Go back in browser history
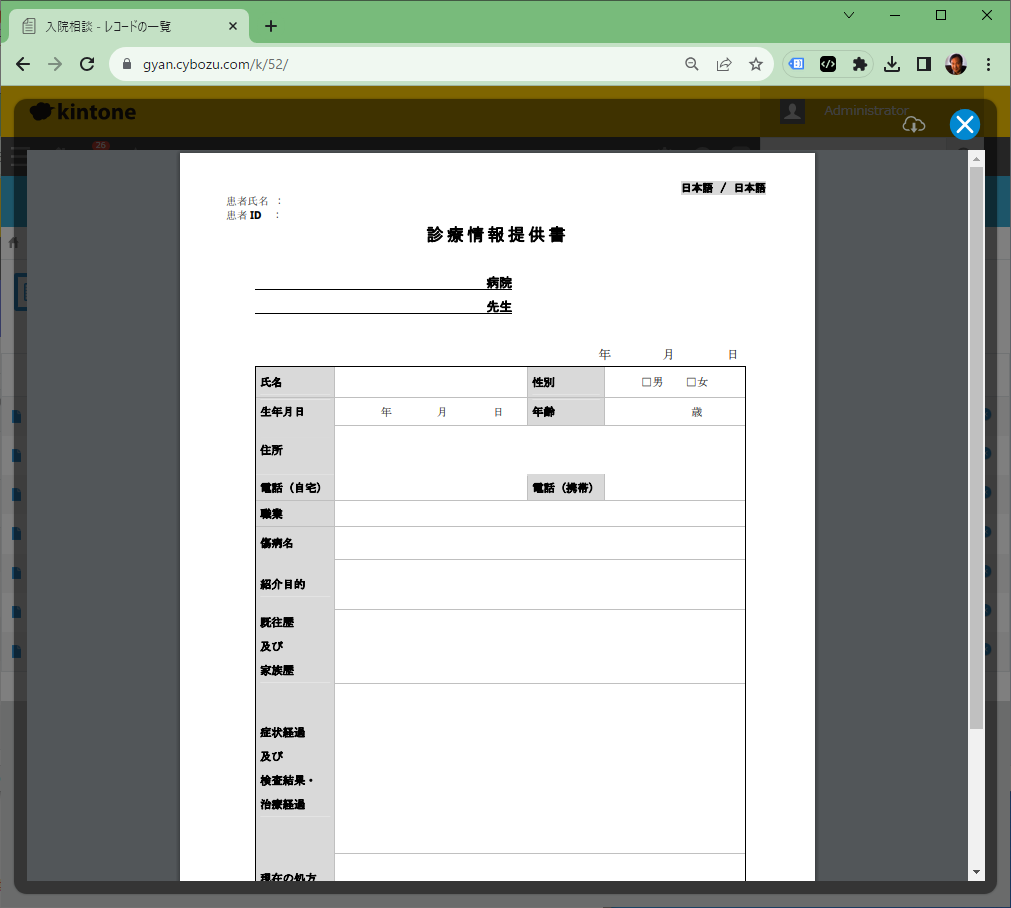Viewport: 1011px width, 908px height. click(23, 64)
